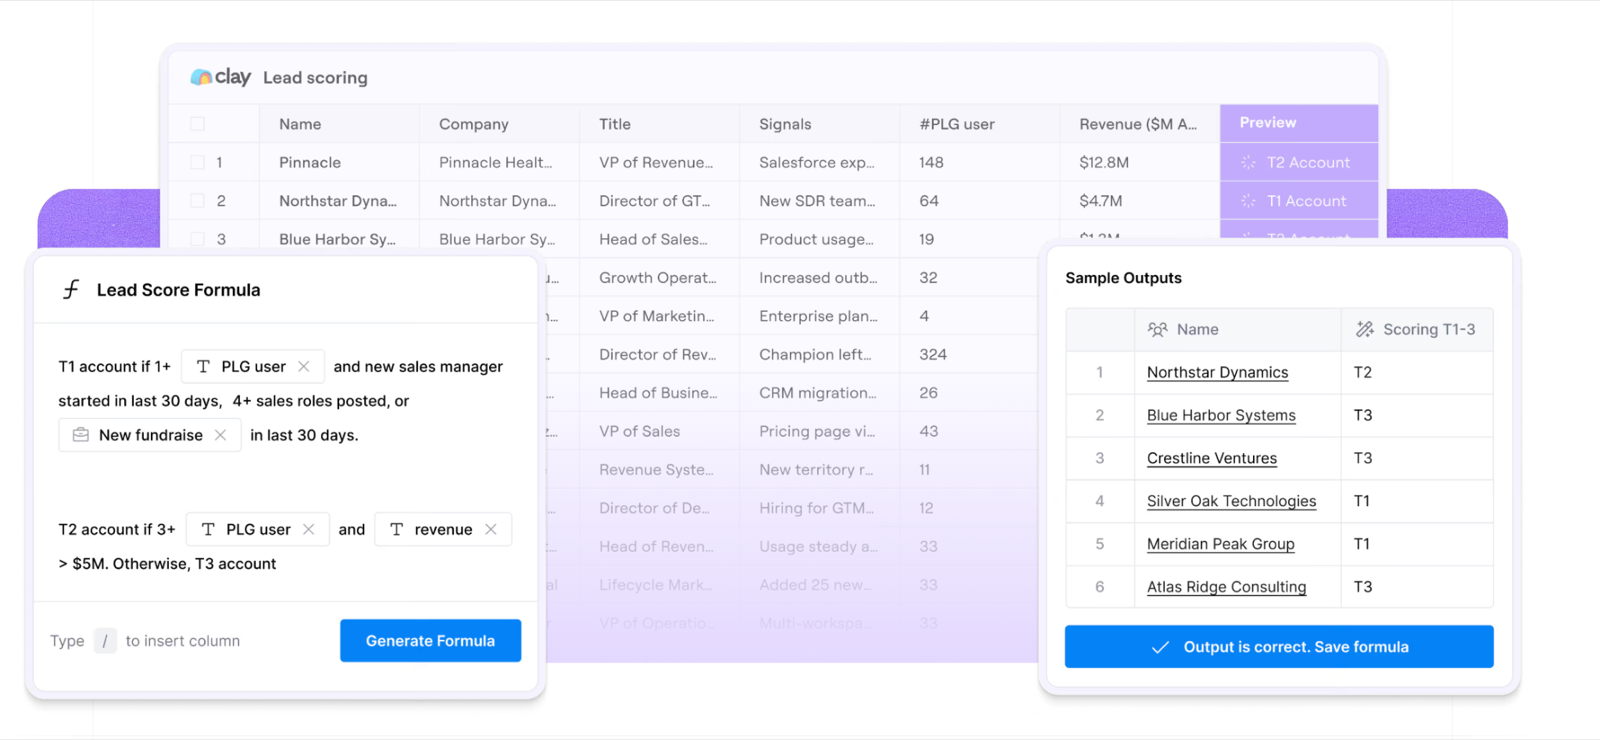
Task: Click the sparkle icon in T1 Account preview cell
Action: (1248, 201)
